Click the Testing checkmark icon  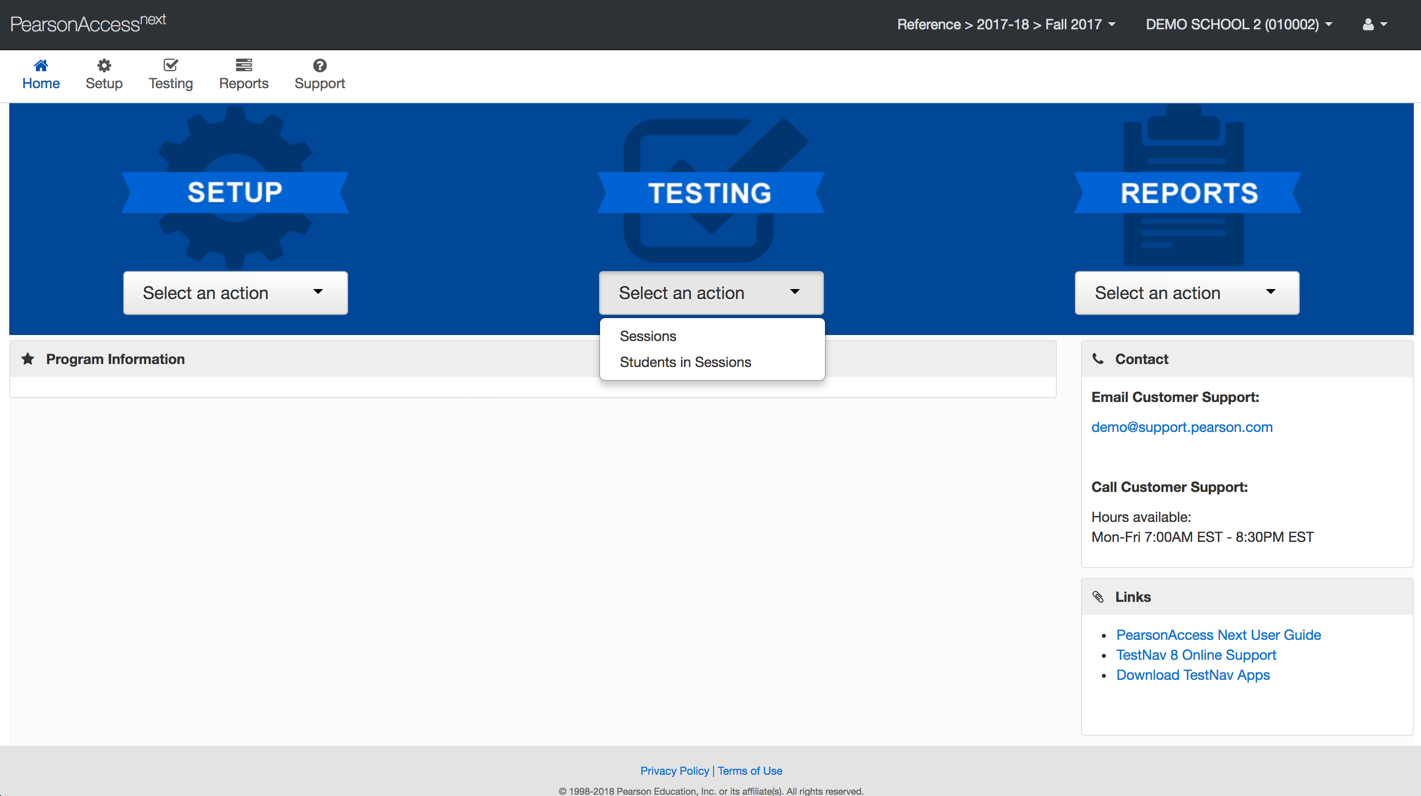point(171,66)
